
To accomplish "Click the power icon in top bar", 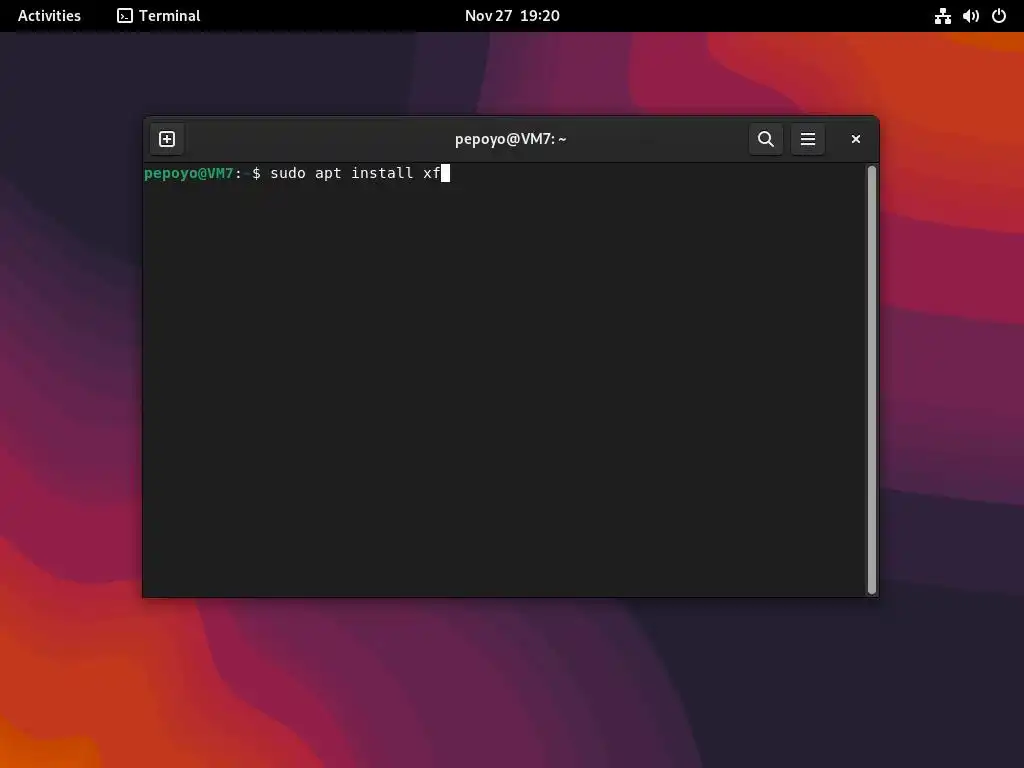I will (x=999, y=16).
